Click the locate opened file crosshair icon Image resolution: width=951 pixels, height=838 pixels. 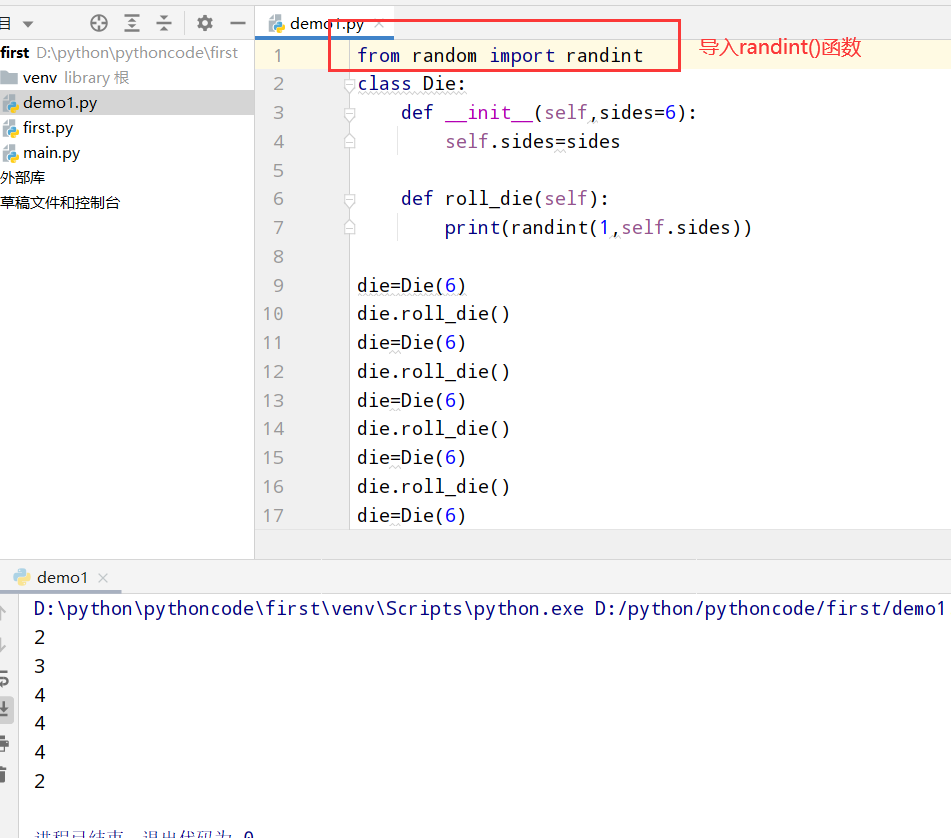click(x=99, y=24)
